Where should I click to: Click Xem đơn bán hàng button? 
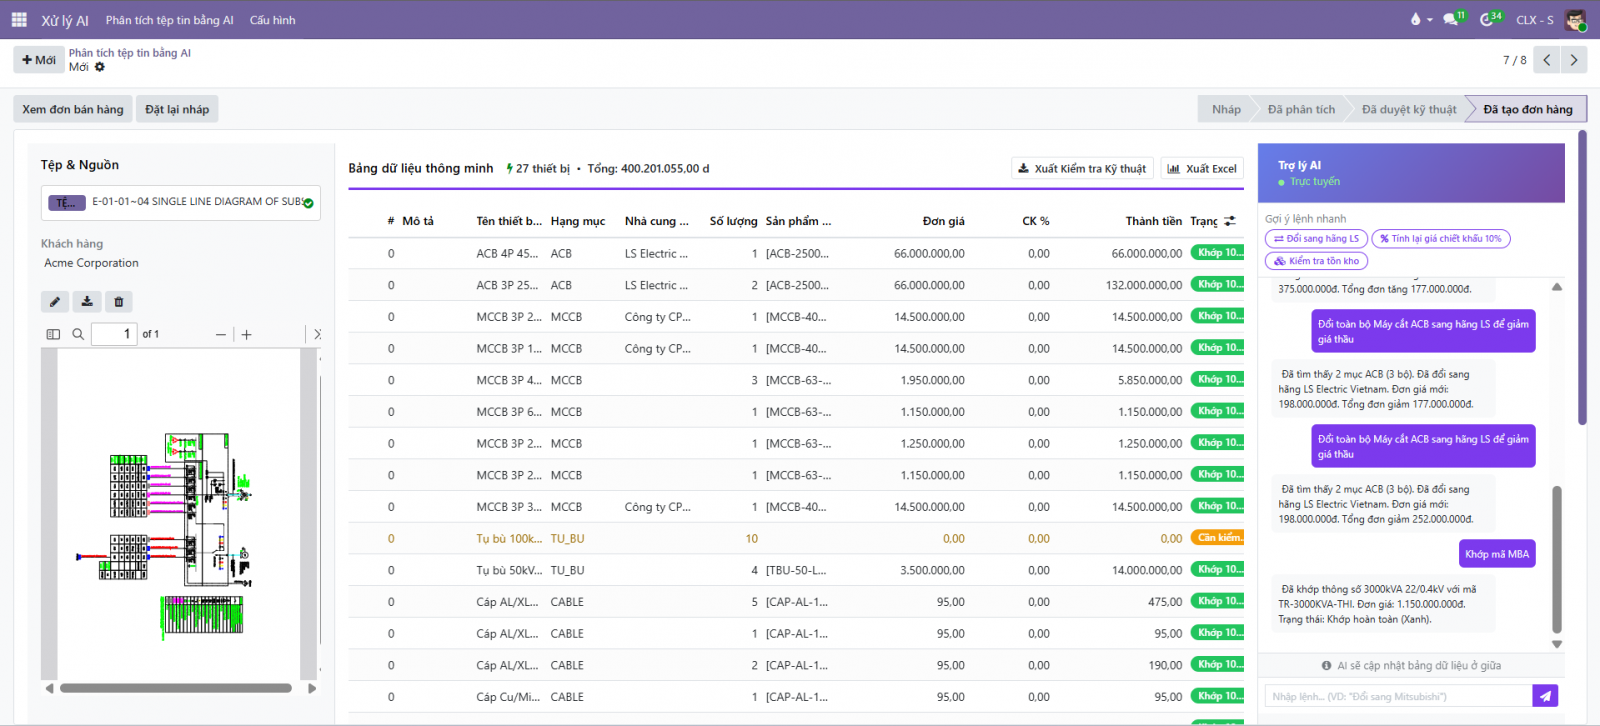(x=73, y=109)
